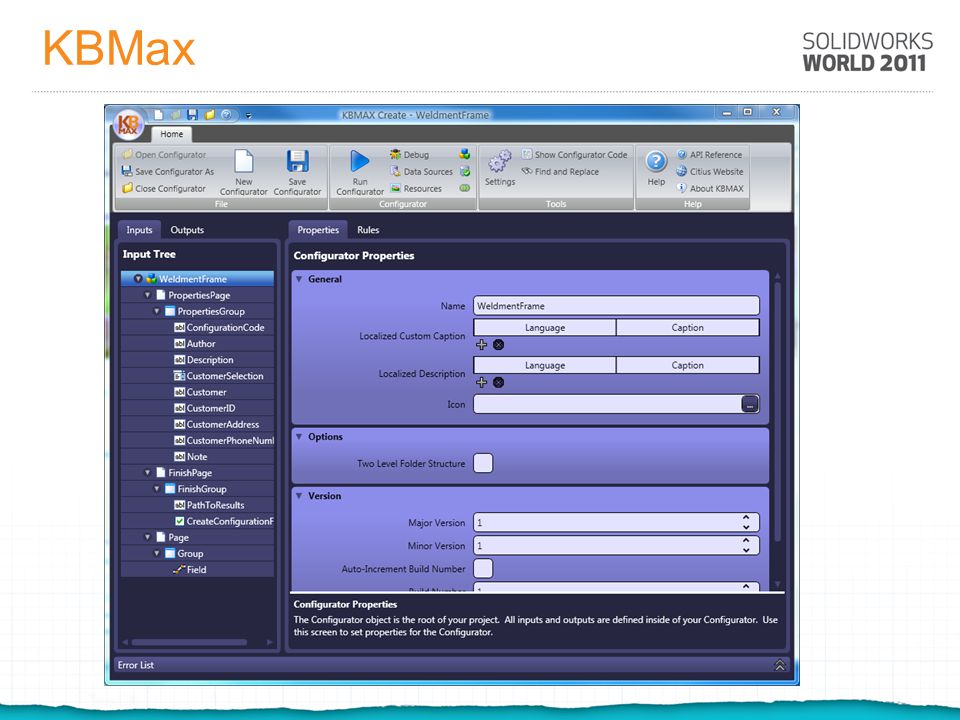Click the colored cubes icon next to Debug
This screenshot has width=960, height=720.
click(x=465, y=154)
